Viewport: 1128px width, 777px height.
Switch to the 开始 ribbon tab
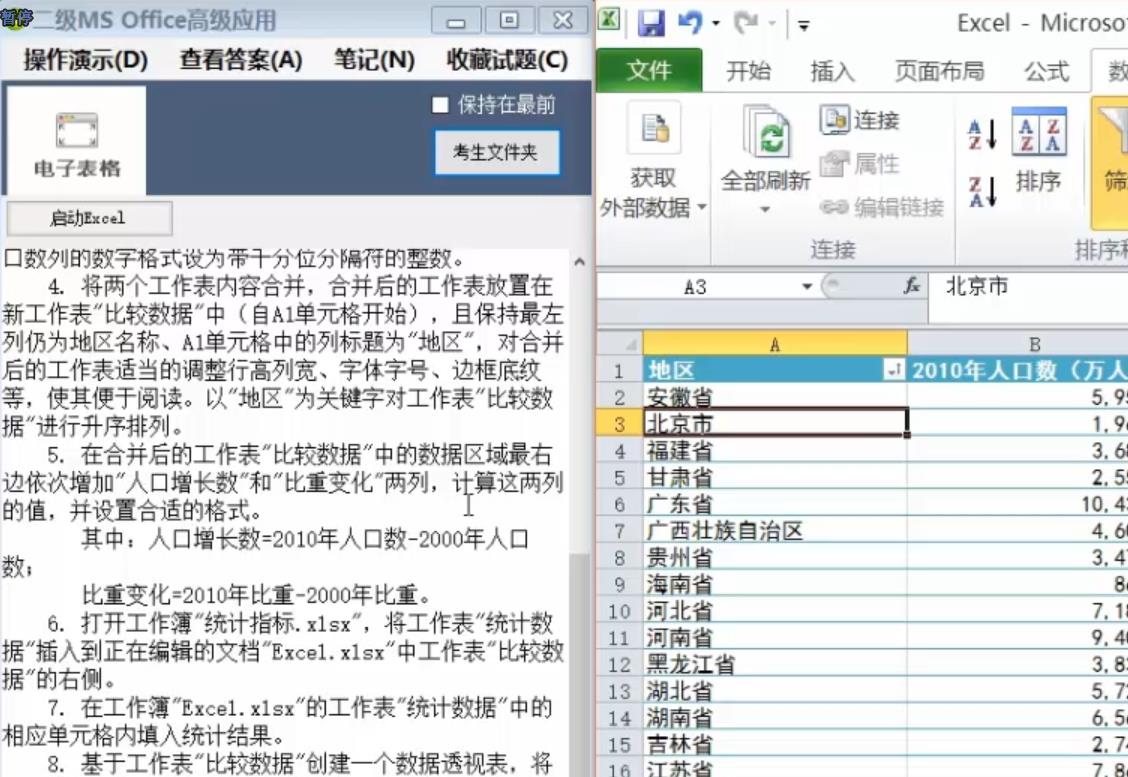[748, 71]
